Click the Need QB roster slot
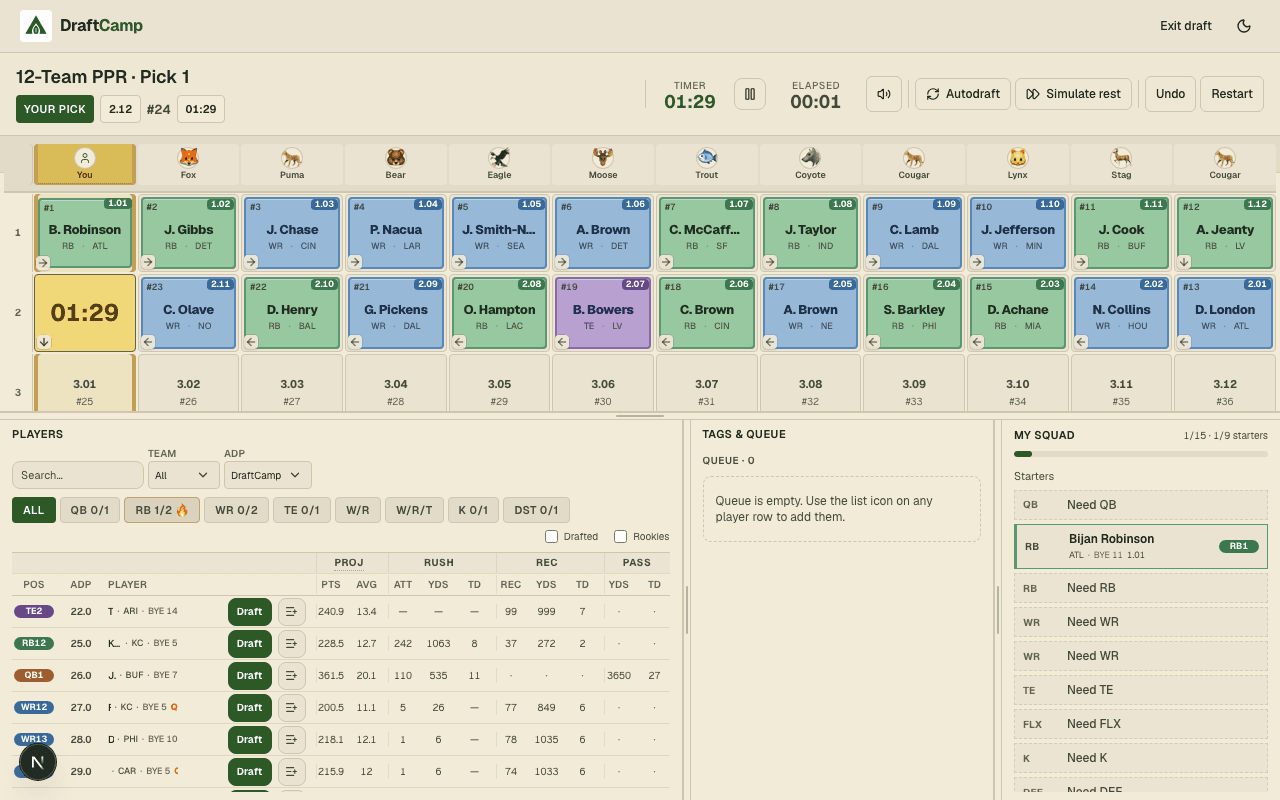 (x=1141, y=505)
